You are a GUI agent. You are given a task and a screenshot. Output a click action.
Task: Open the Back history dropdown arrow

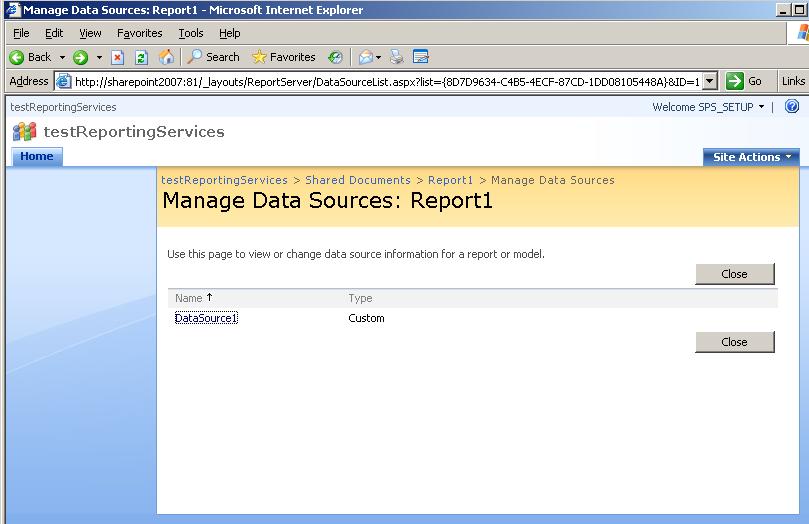coord(62,57)
